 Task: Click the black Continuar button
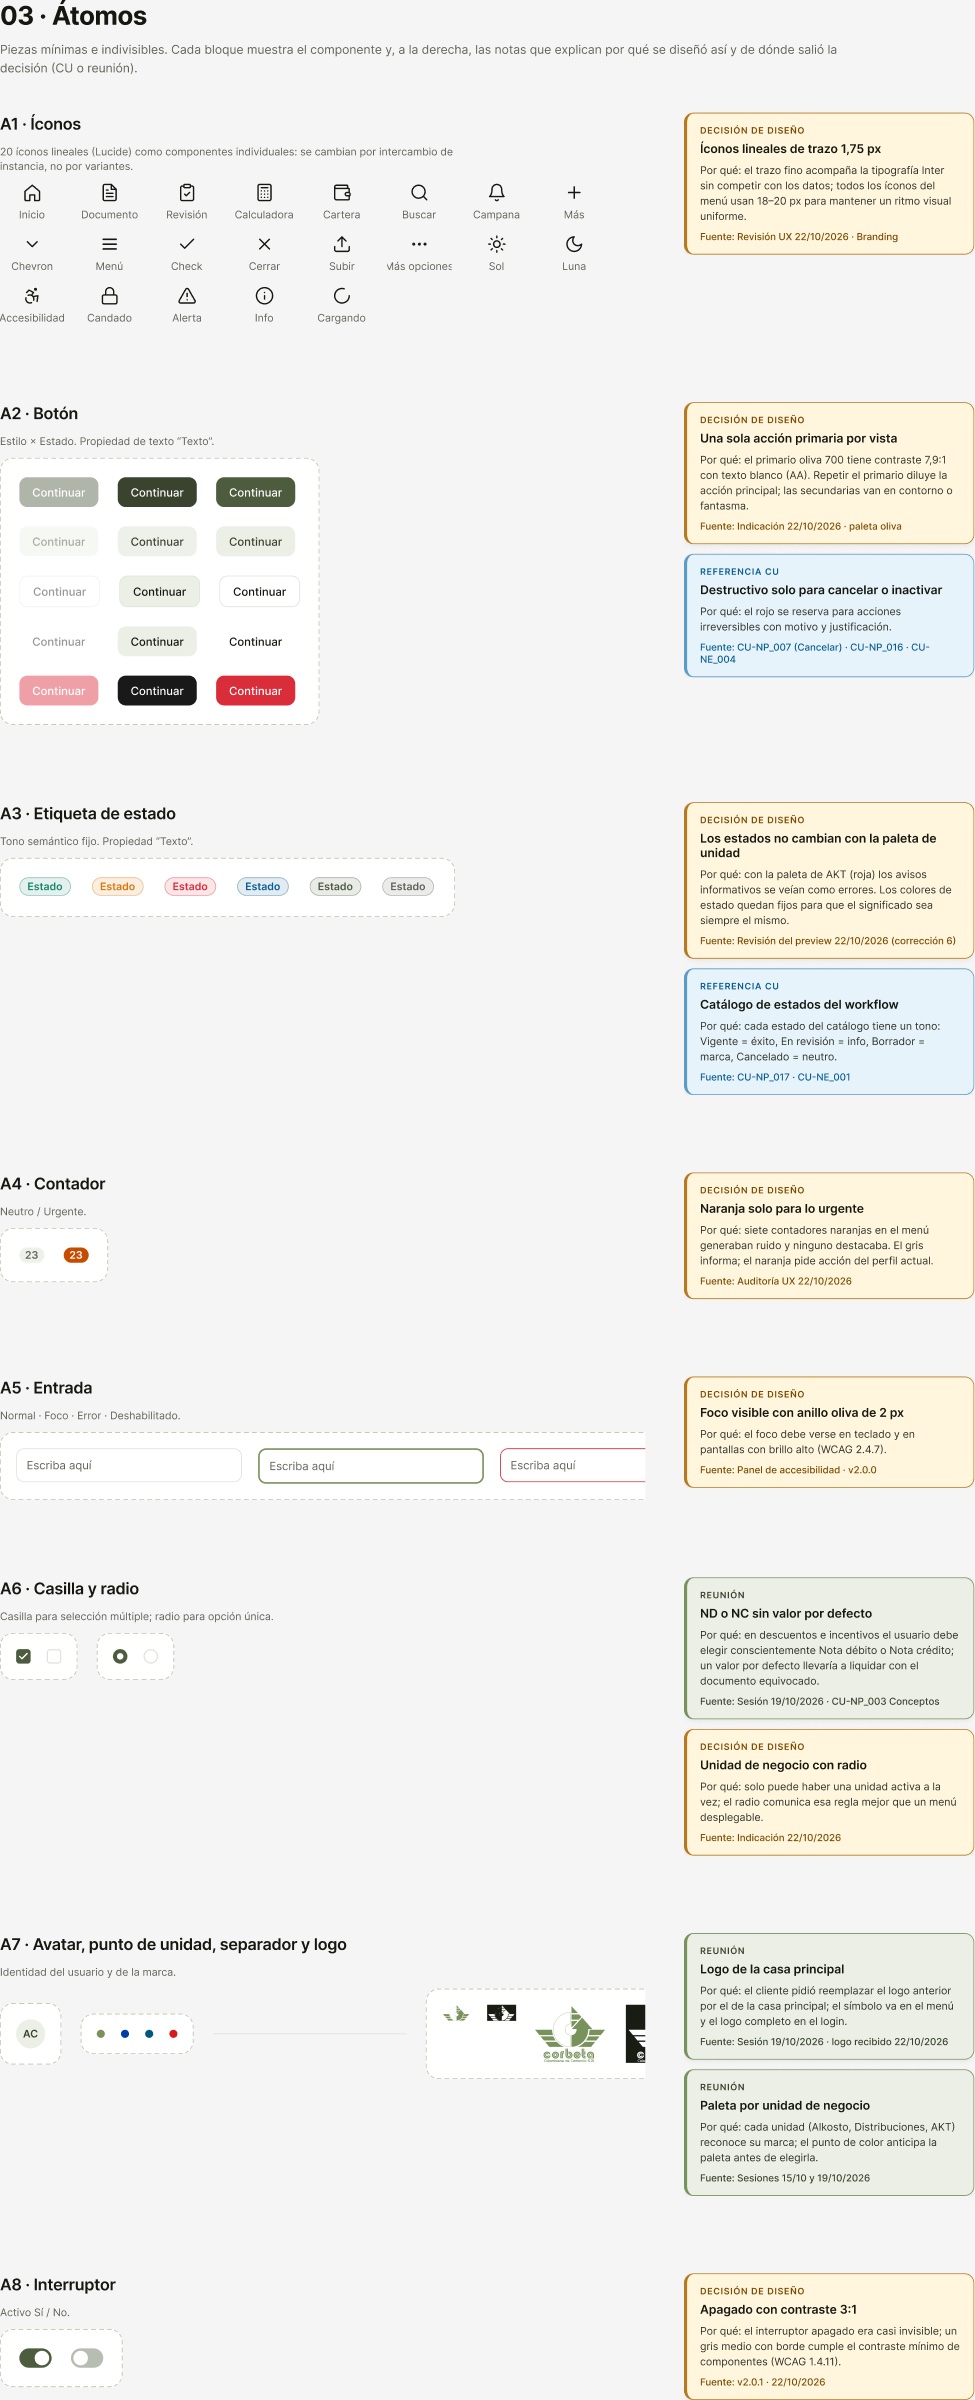click(157, 691)
